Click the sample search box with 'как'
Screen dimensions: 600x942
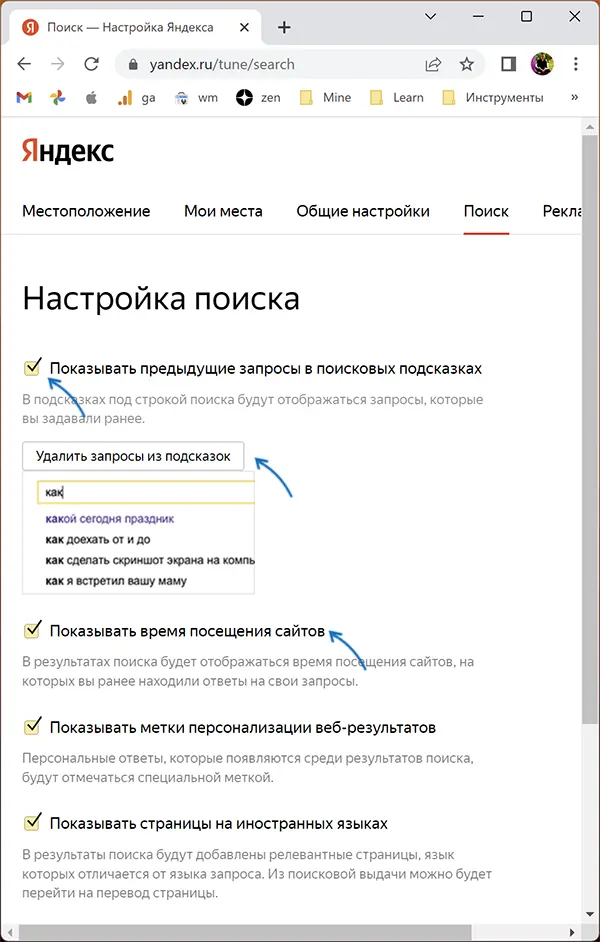(x=146, y=492)
